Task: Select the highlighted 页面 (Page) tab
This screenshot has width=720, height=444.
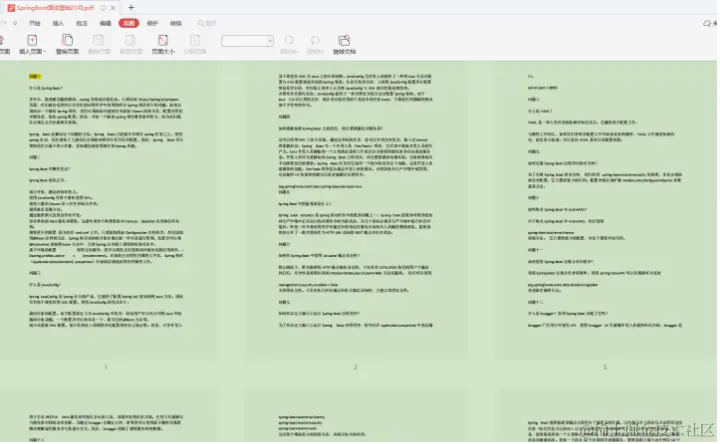Action: pos(129,23)
